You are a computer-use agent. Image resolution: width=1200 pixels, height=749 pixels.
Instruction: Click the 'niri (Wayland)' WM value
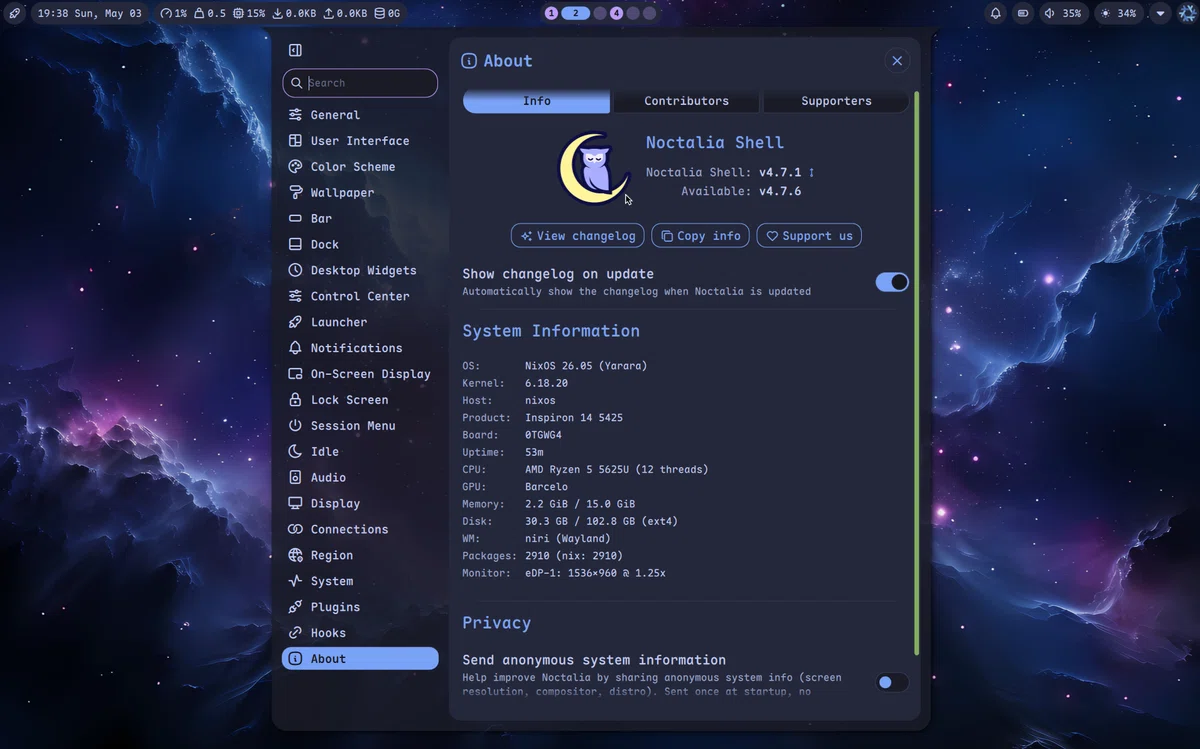(567, 538)
